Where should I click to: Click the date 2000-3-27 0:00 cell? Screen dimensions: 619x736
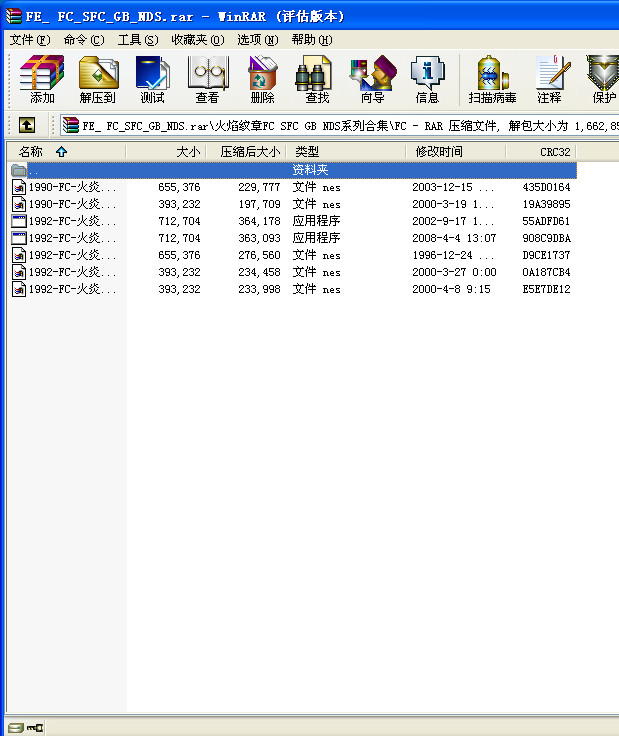(x=454, y=272)
